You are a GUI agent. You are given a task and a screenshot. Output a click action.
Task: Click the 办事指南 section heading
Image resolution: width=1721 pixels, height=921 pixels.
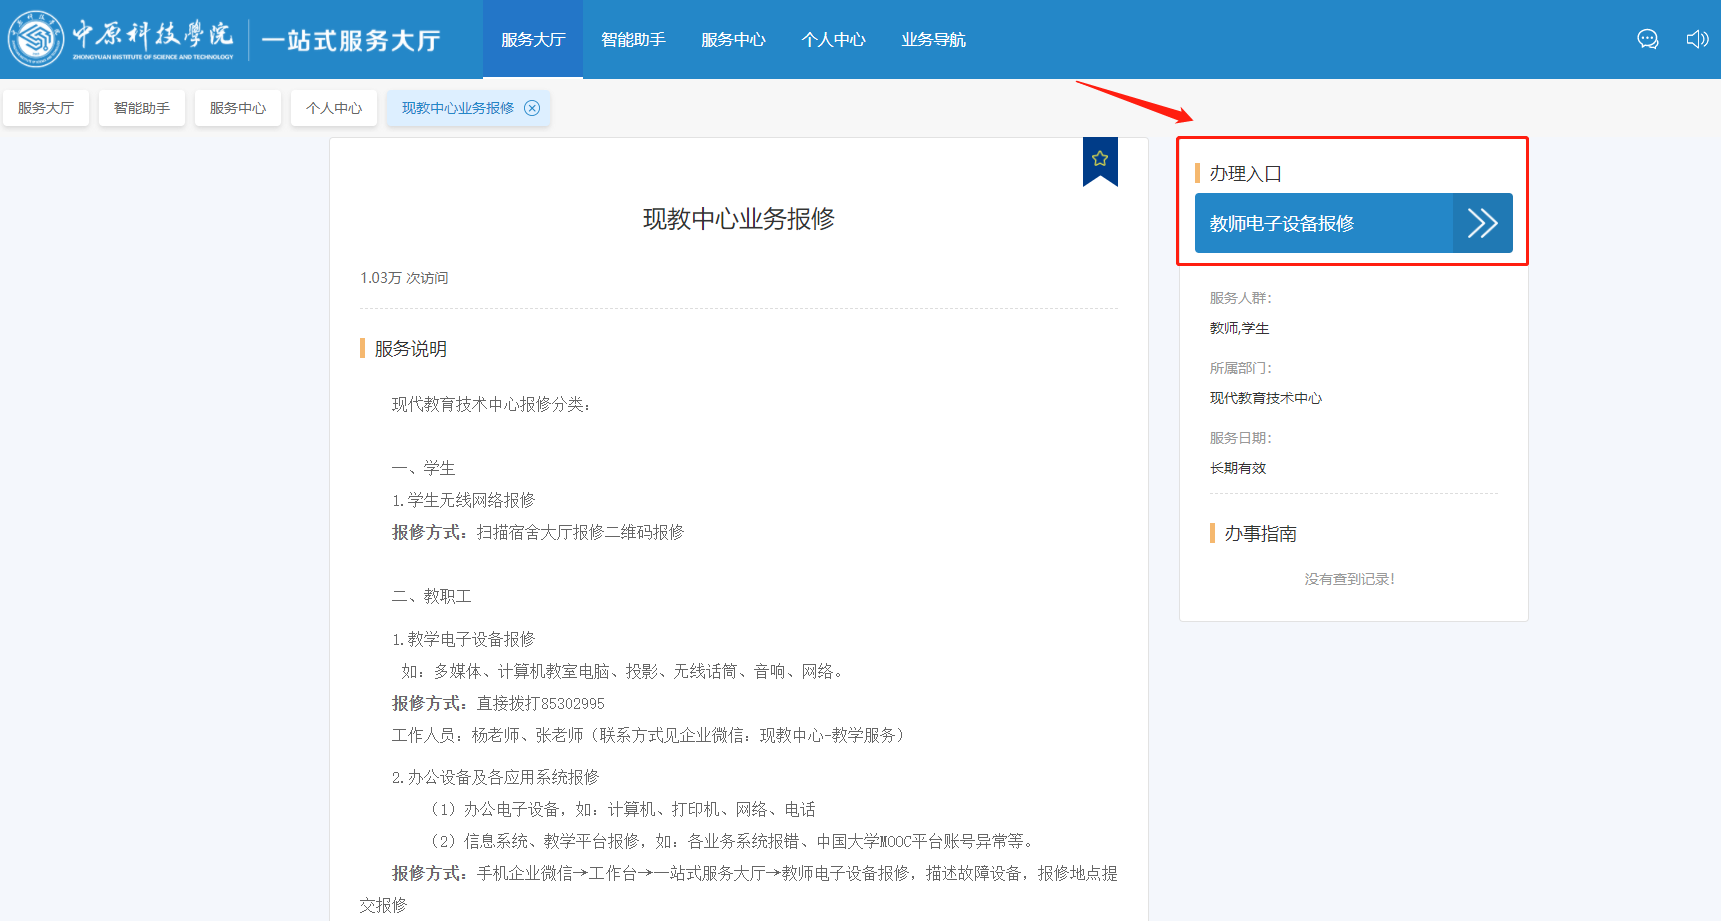[x=1260, y=534]
